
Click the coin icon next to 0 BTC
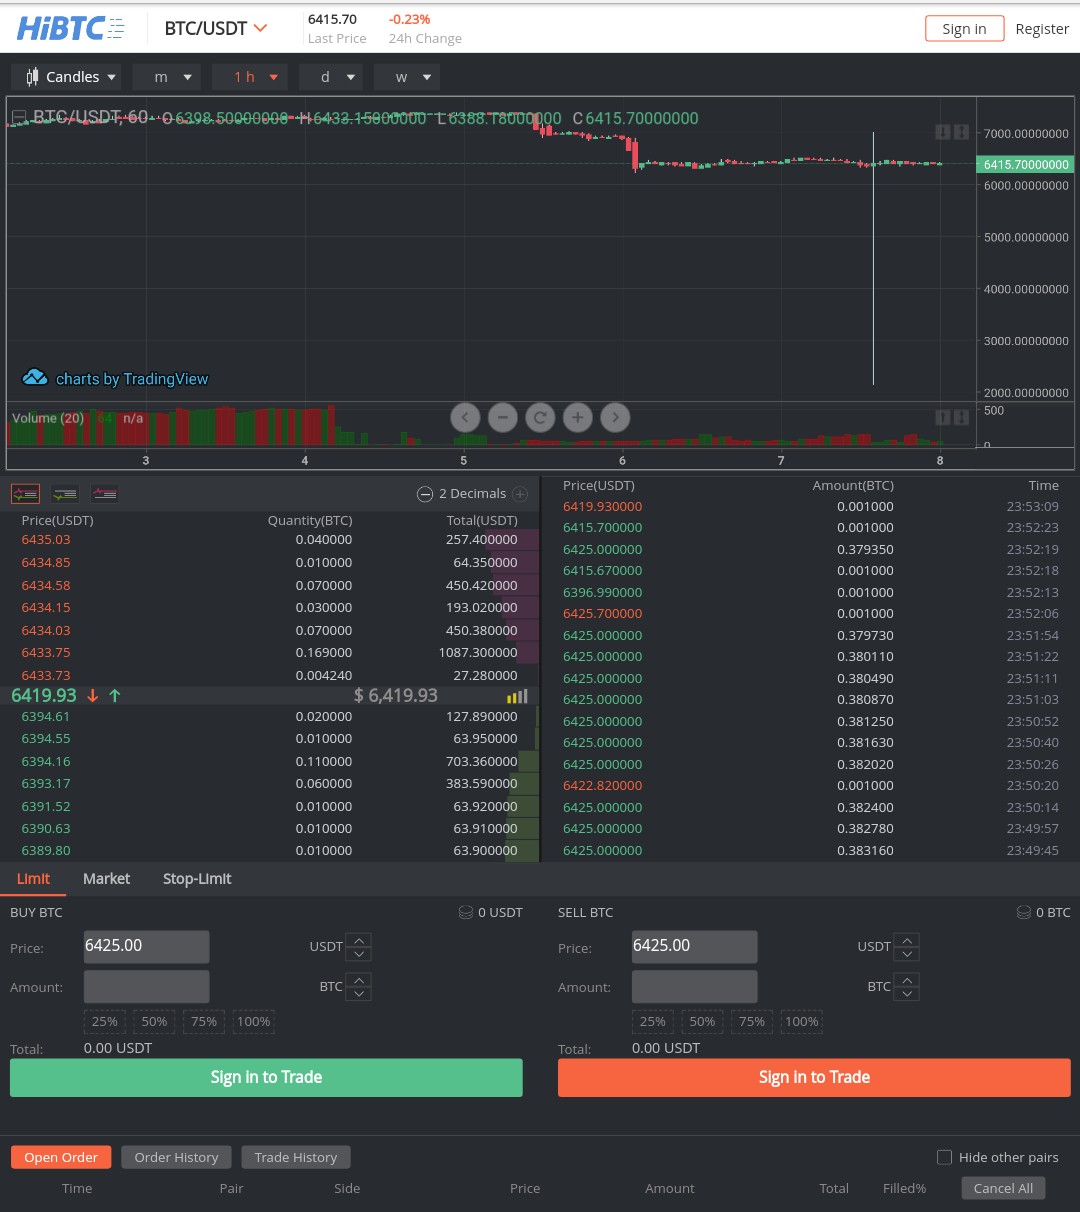pyautogui.click(x=1024, y=912)
